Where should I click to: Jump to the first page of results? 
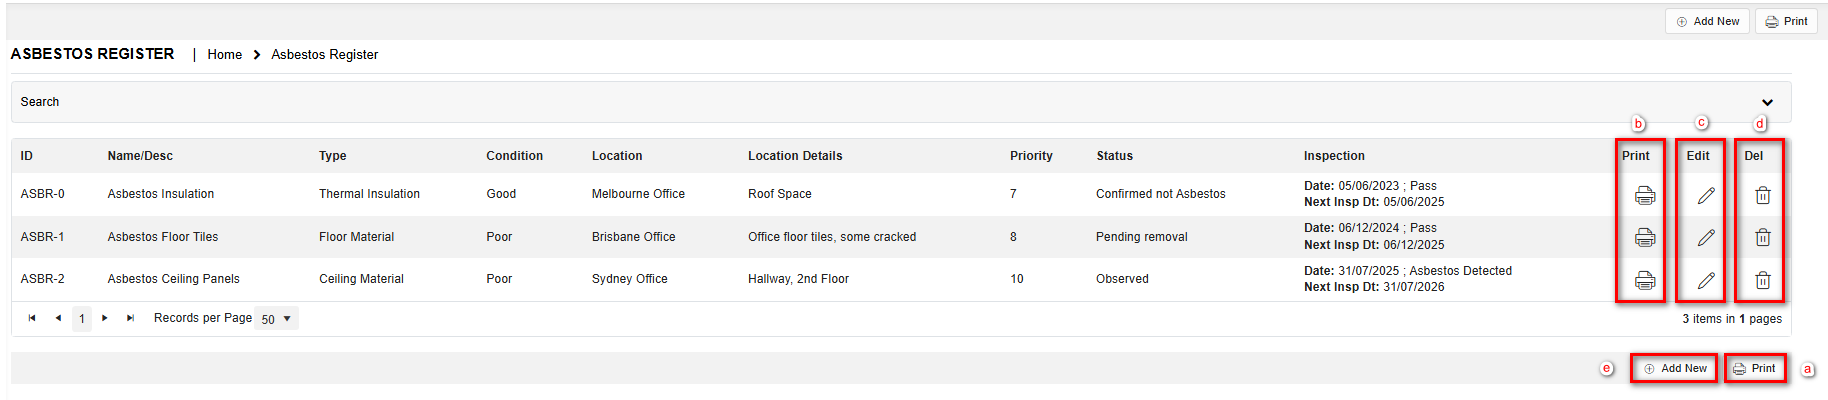pyautogui.click(x=32, y=318)
